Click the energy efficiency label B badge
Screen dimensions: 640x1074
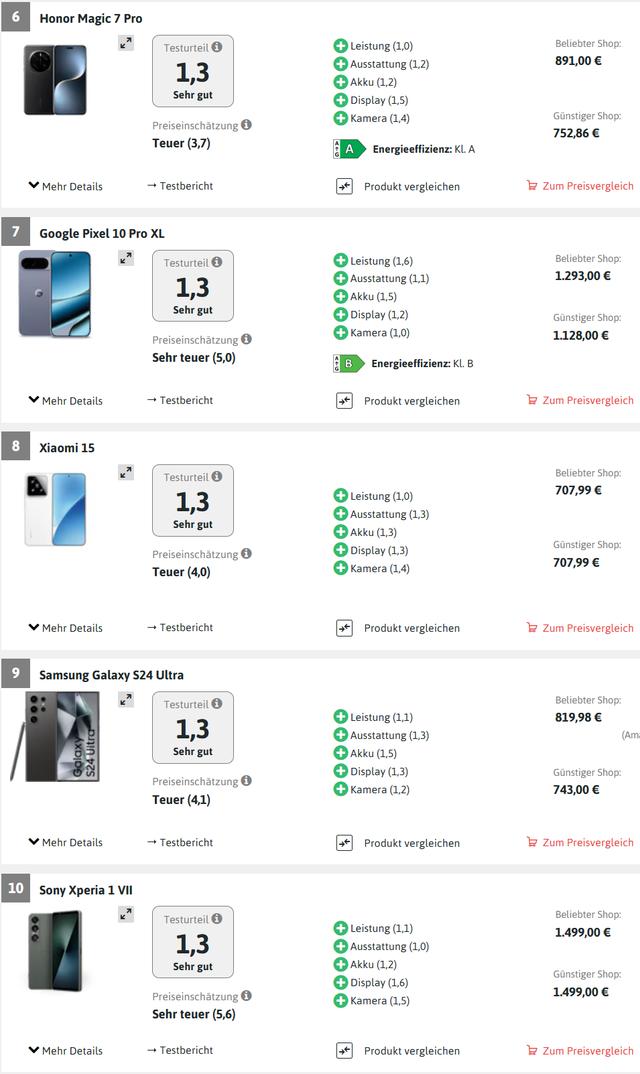[x=347, y=364]
